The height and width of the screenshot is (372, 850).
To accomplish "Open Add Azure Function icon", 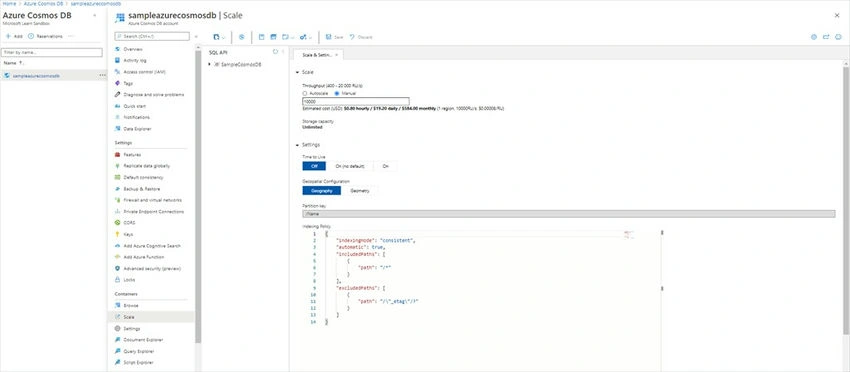I will 118,257.
